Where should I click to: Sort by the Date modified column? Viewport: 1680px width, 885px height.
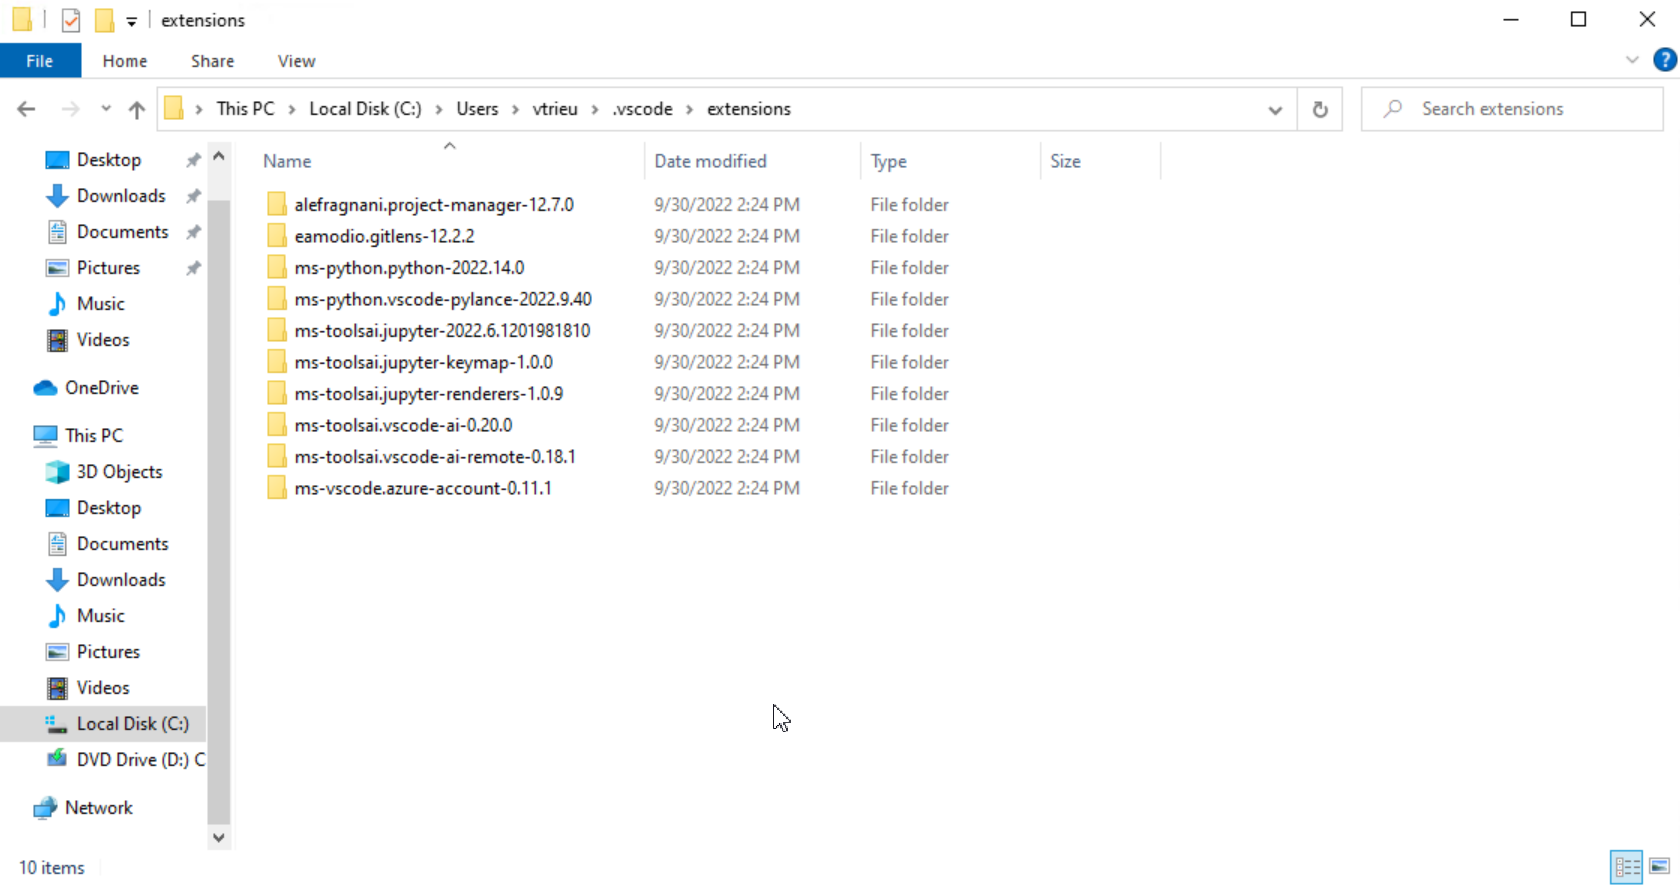click(710, 161)
